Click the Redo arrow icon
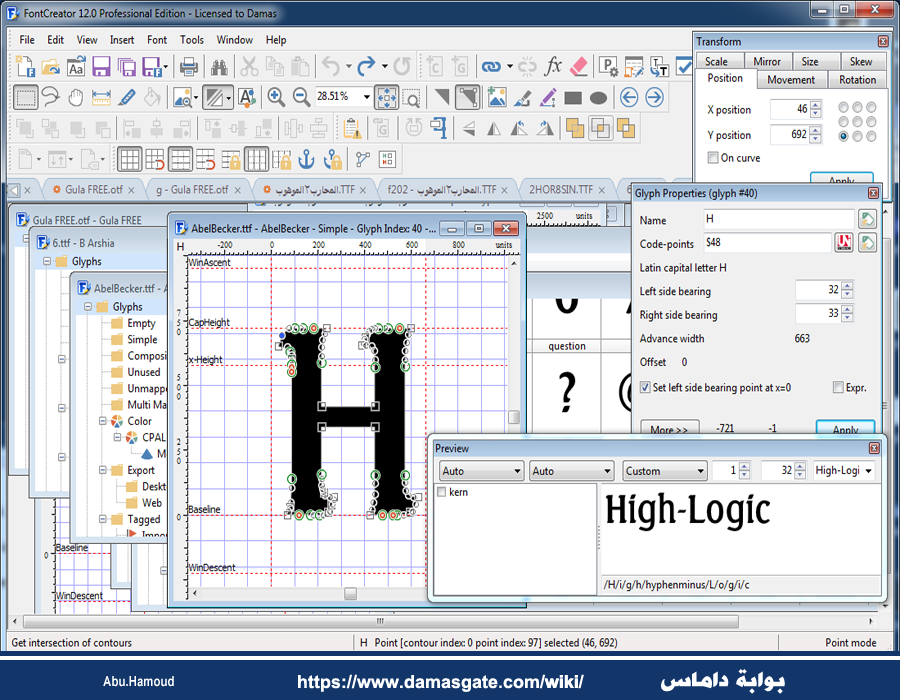This screenshot has height=700, width=900. click(366, 67)
